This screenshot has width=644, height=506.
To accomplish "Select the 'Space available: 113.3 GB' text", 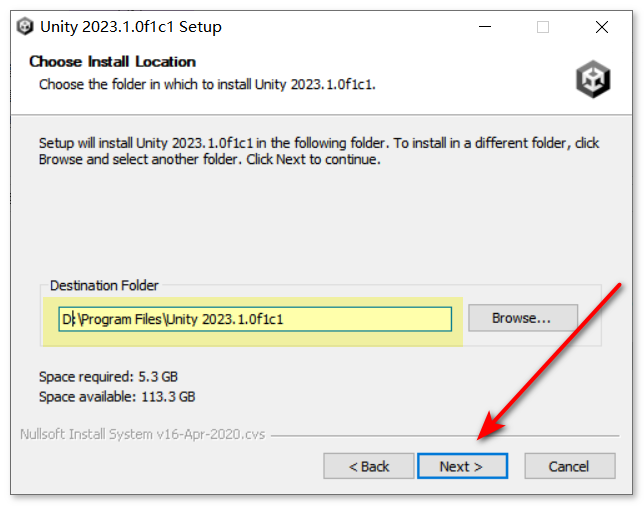I will pyautogui.click(x=117, y=397).
